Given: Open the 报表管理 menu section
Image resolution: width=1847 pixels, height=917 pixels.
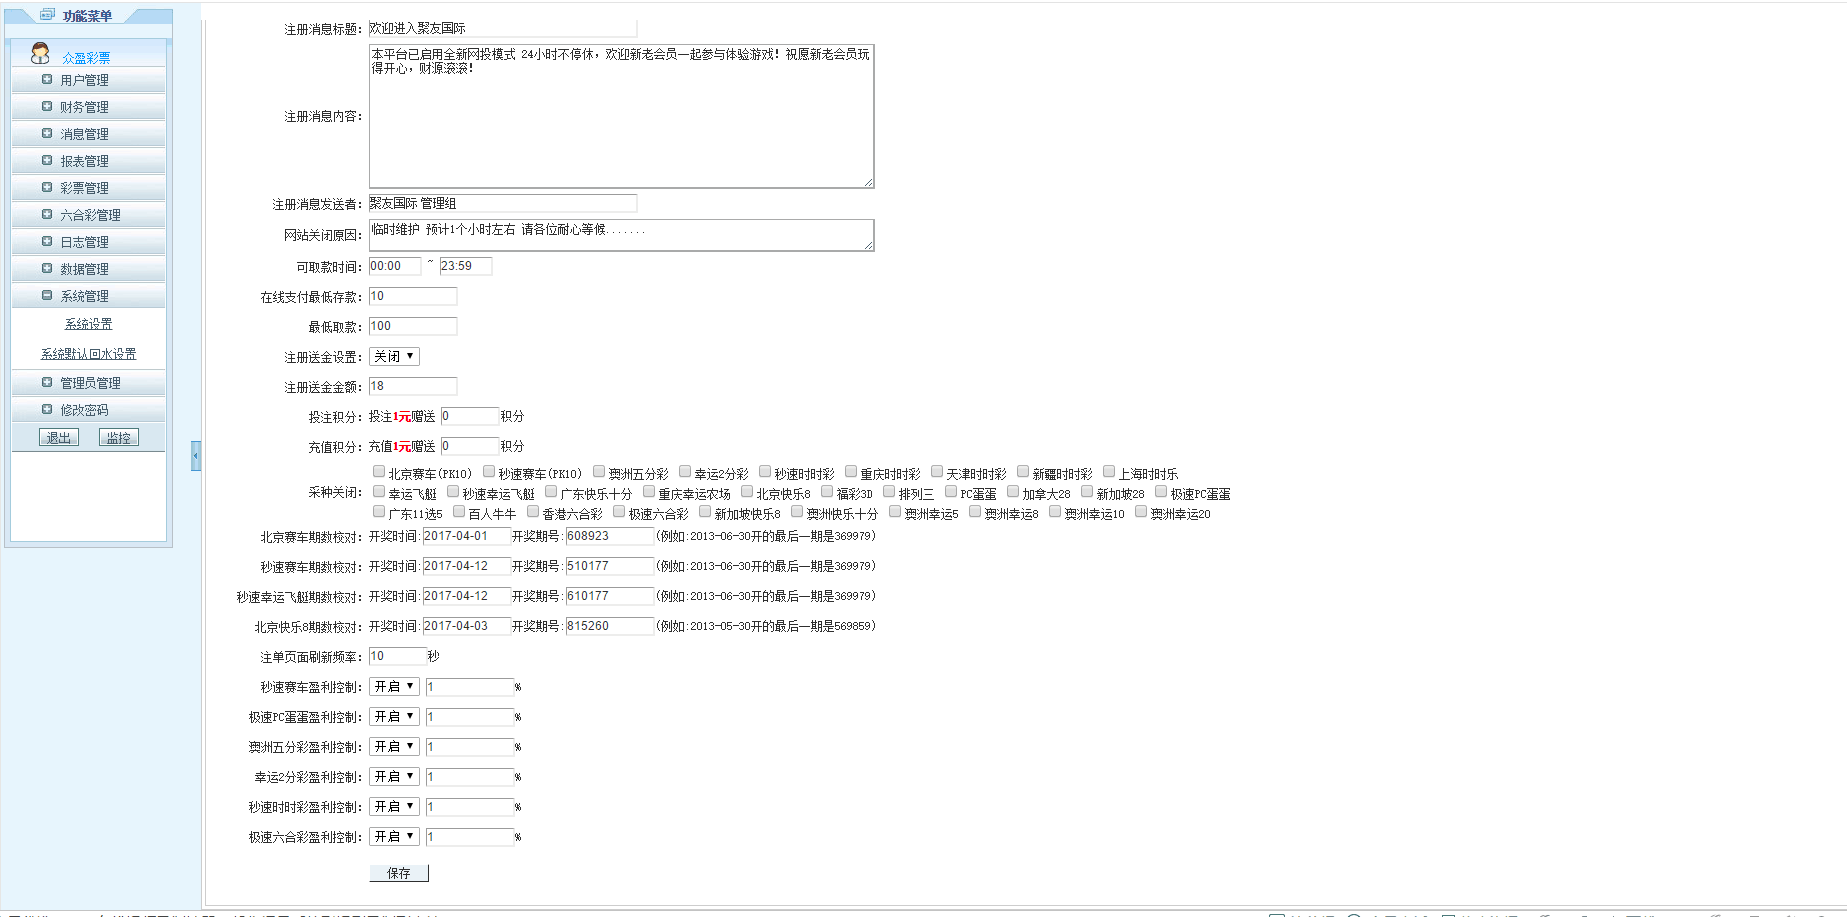Looking at the screenshot, I should 88,161.
